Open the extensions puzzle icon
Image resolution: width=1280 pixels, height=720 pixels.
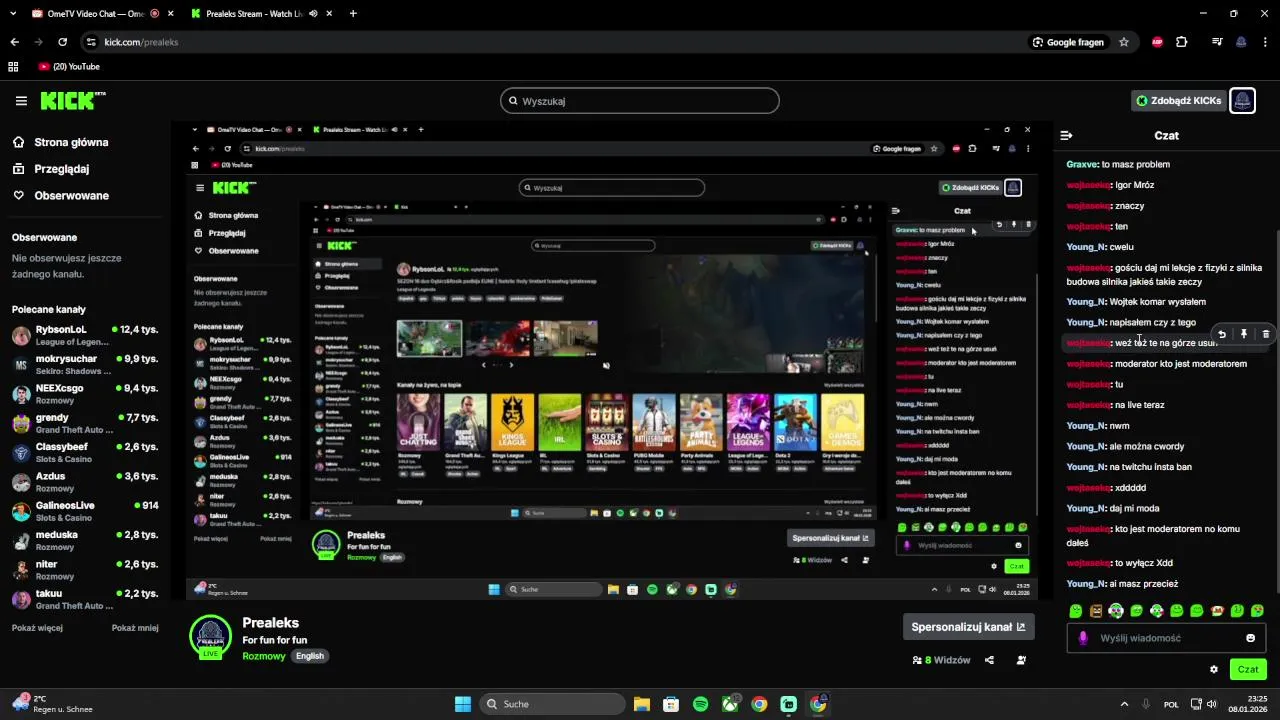[1182, 42]
